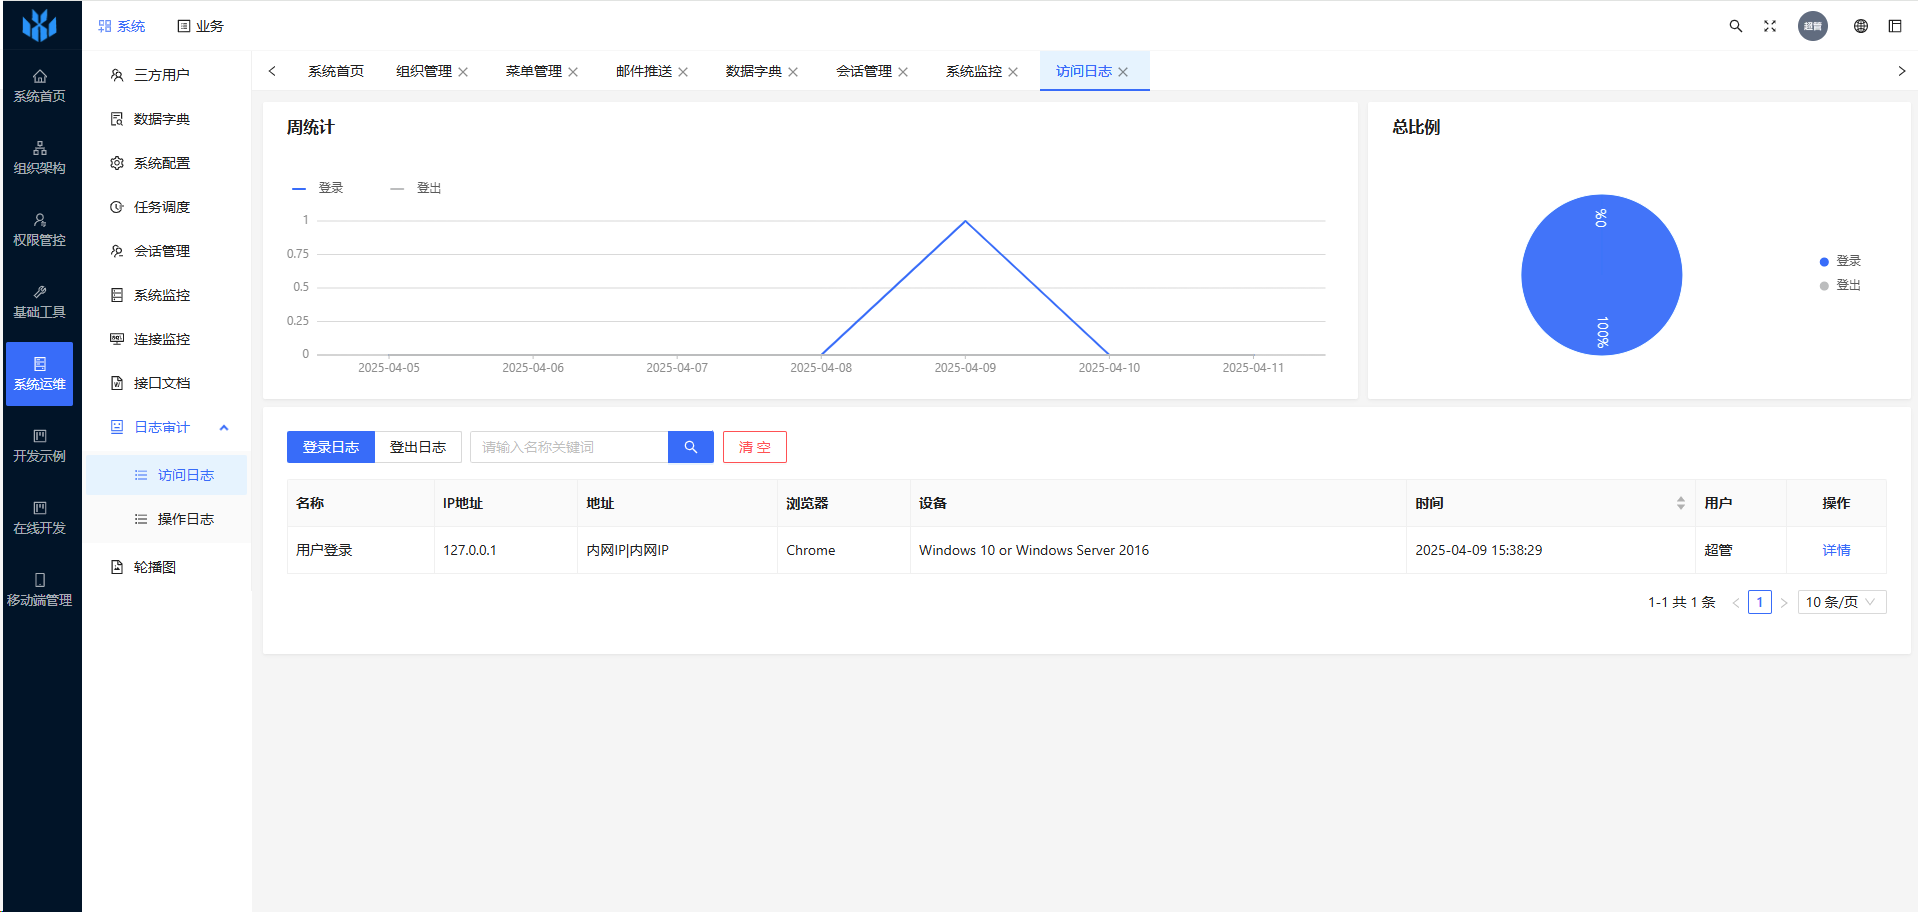
Task: Switch to 系统监控 tab in tab bar
Action: (x=973, y=71)
